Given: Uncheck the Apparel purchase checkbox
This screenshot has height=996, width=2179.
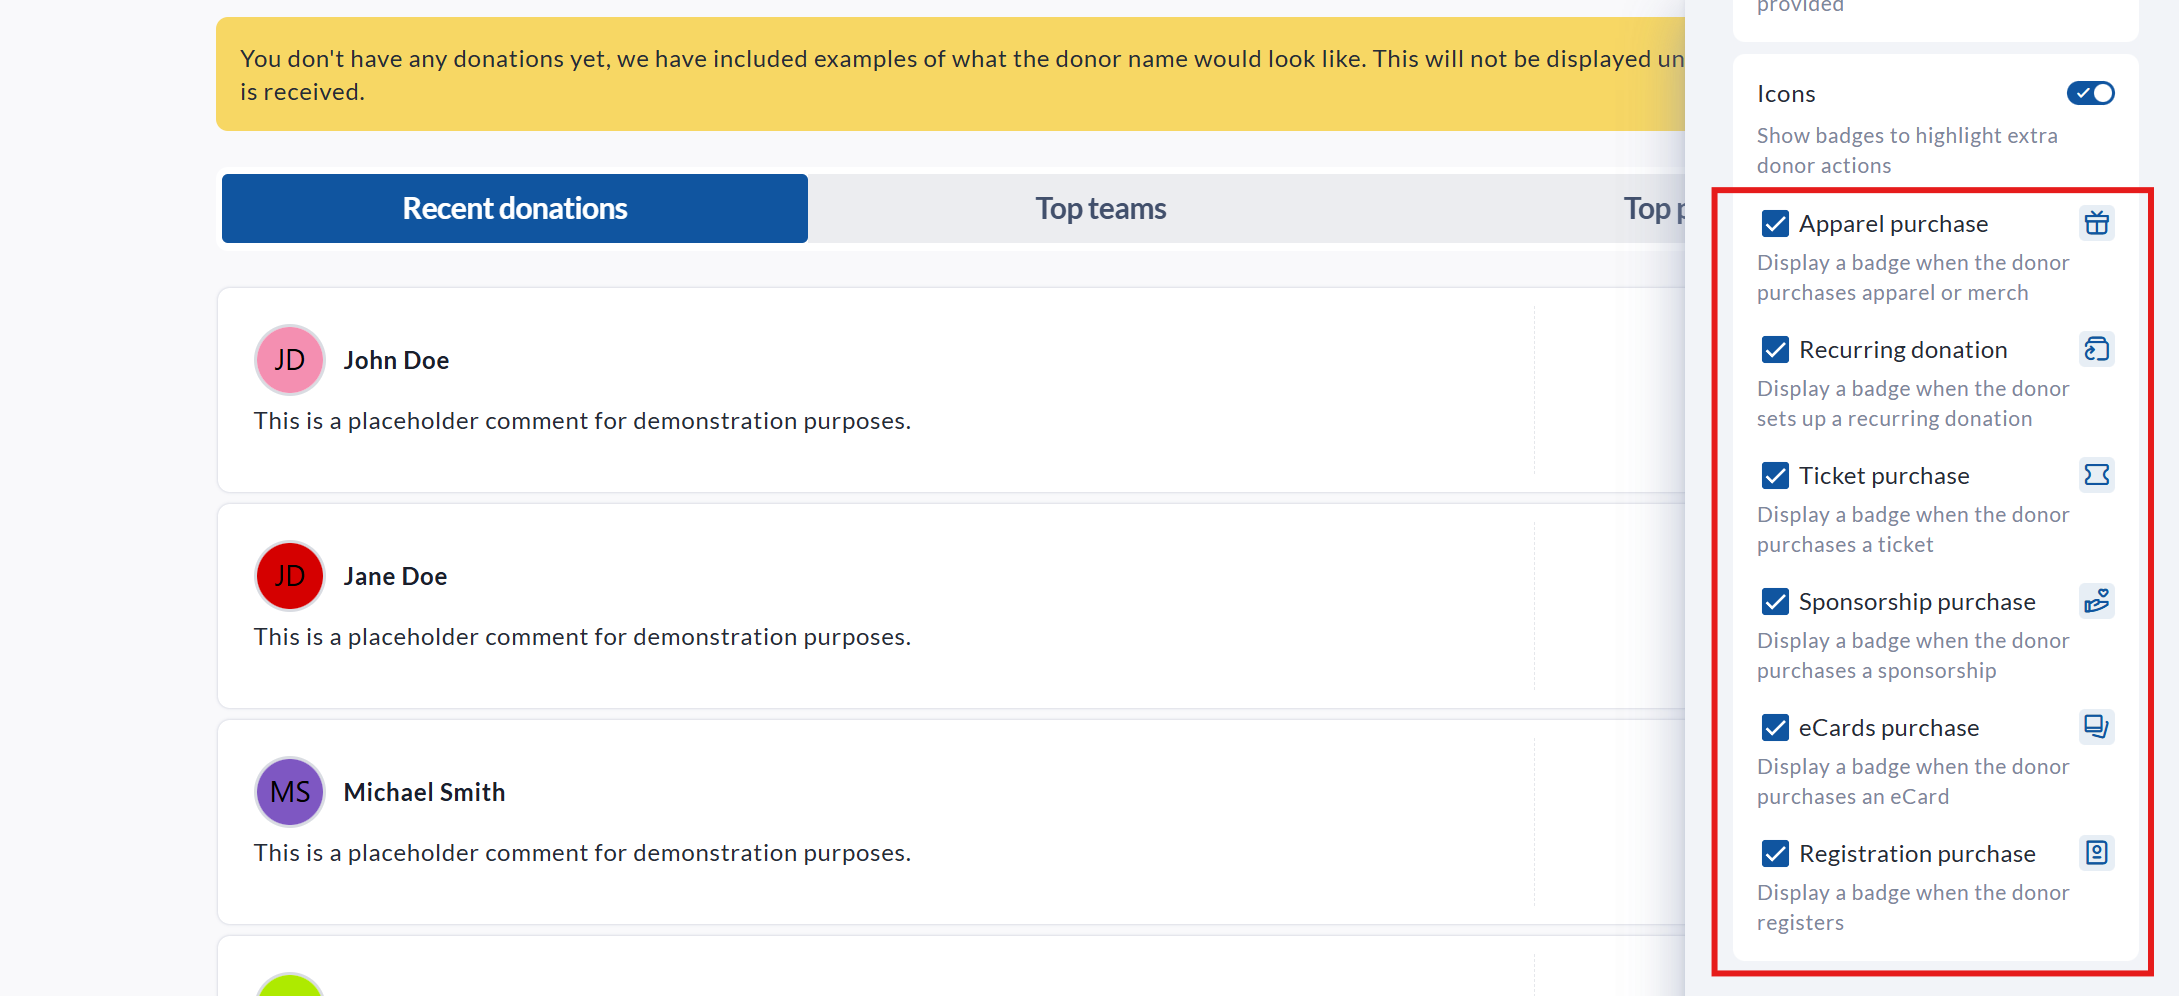Looking at the screenshot, I should [x=1775, y=224].
